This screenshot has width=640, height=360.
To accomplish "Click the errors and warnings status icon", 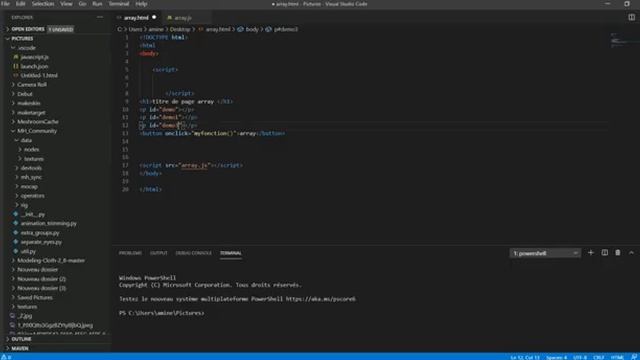I will pyautogui.click(x=6, y=357).
